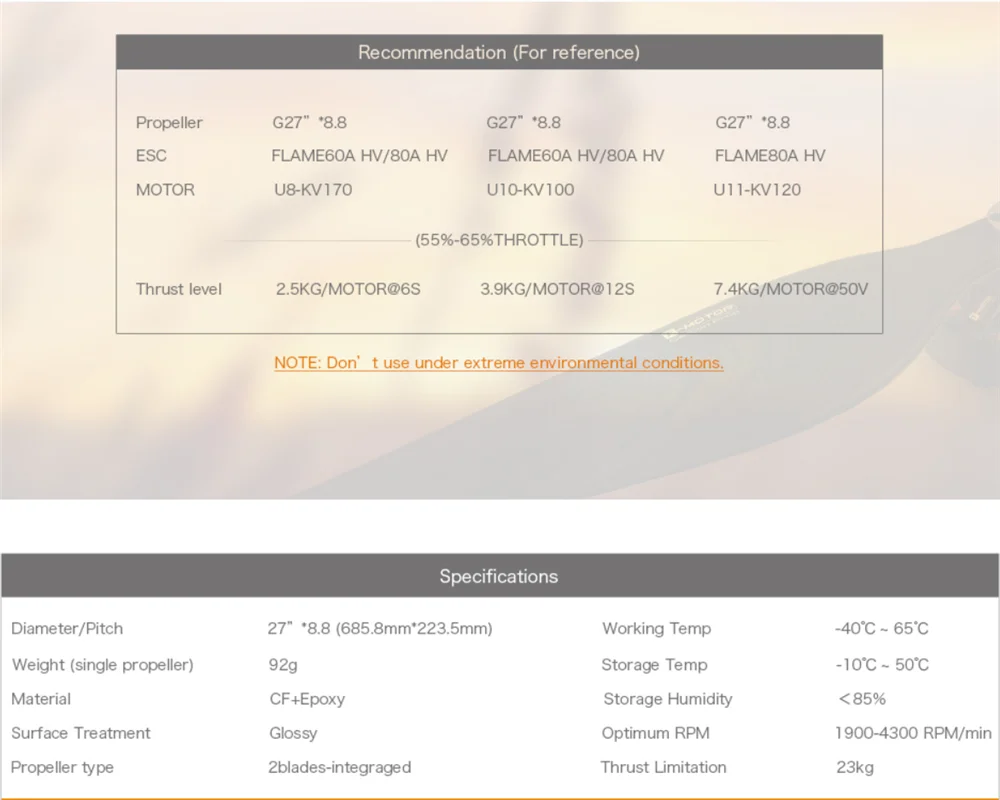Click the G27 propeller value in the U11-KV120 column
The height and width of the screenshot is (800, 1000).
click(x=753, y=122)
